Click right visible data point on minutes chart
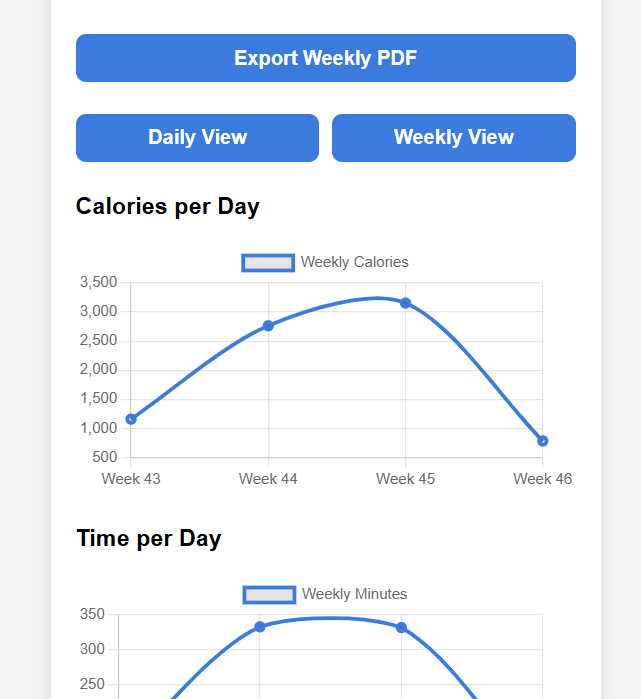Screen dimensions: 641x699 click(x=401, y=628)
